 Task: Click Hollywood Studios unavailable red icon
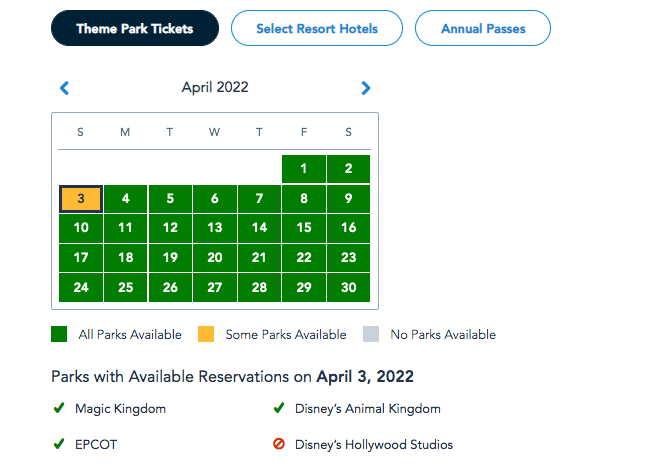click(x=279, y=444)
